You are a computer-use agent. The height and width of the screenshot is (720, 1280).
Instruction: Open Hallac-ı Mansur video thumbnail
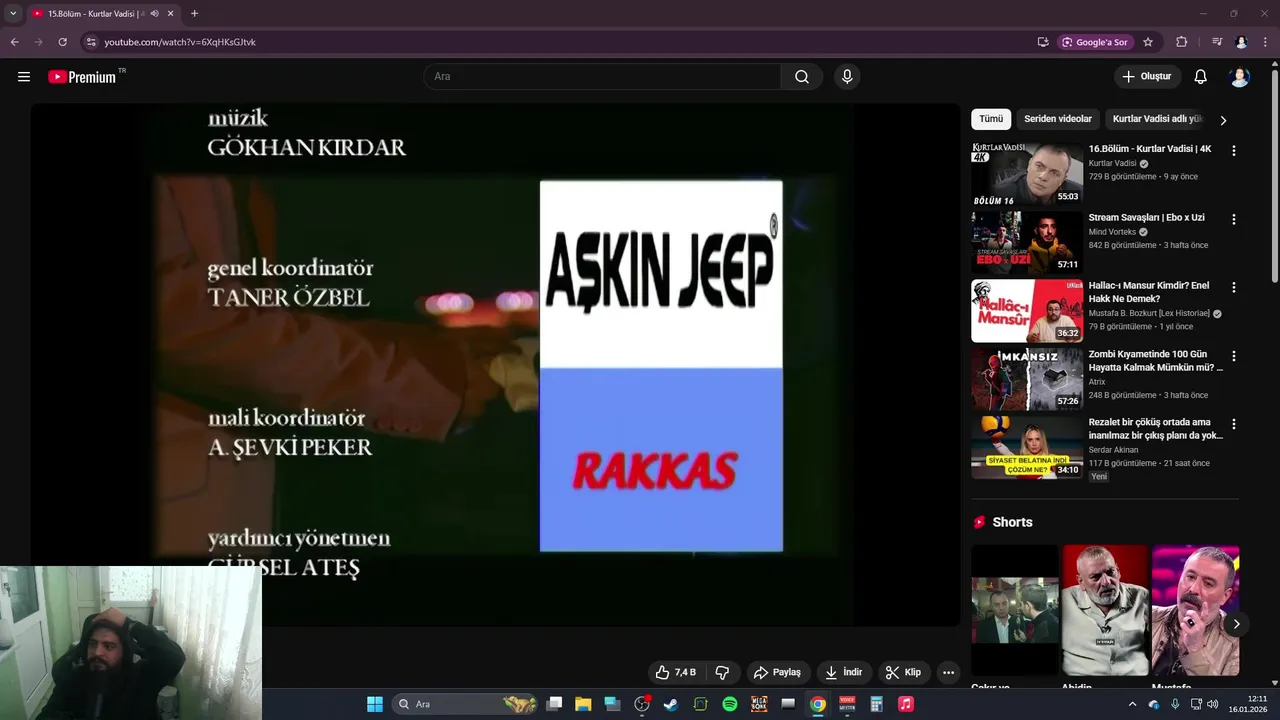click(1027, 310)
